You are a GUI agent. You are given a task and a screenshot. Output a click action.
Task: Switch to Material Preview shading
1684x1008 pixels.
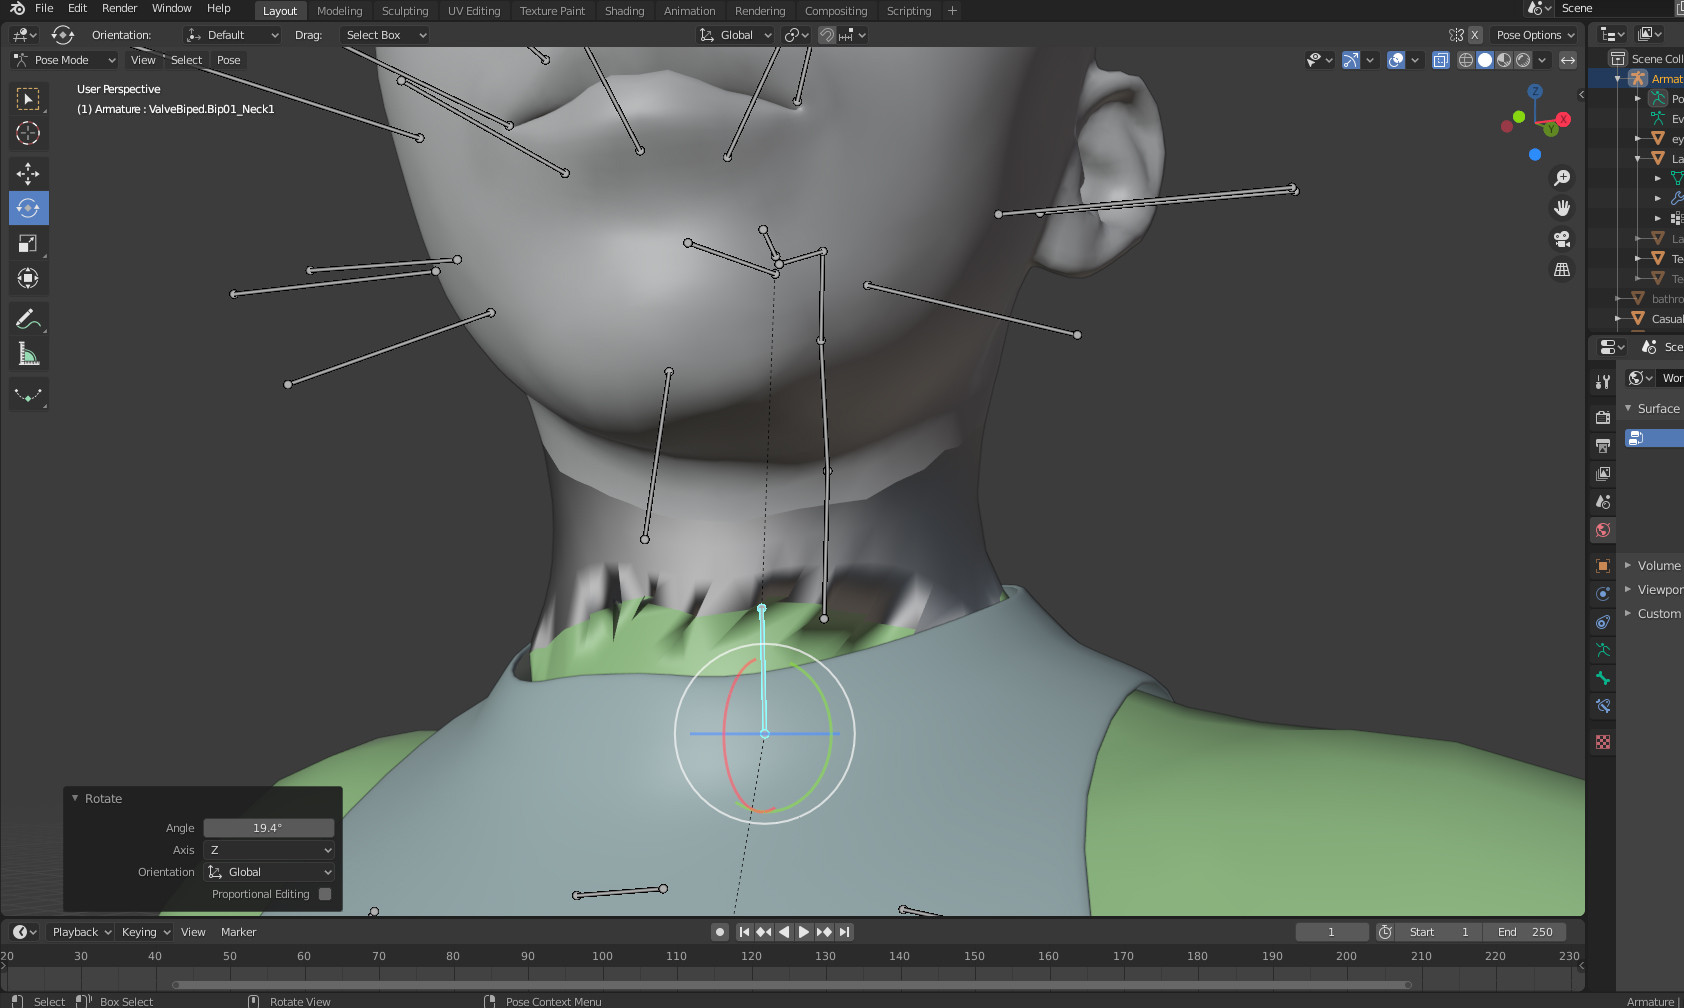click(1504, 60)
